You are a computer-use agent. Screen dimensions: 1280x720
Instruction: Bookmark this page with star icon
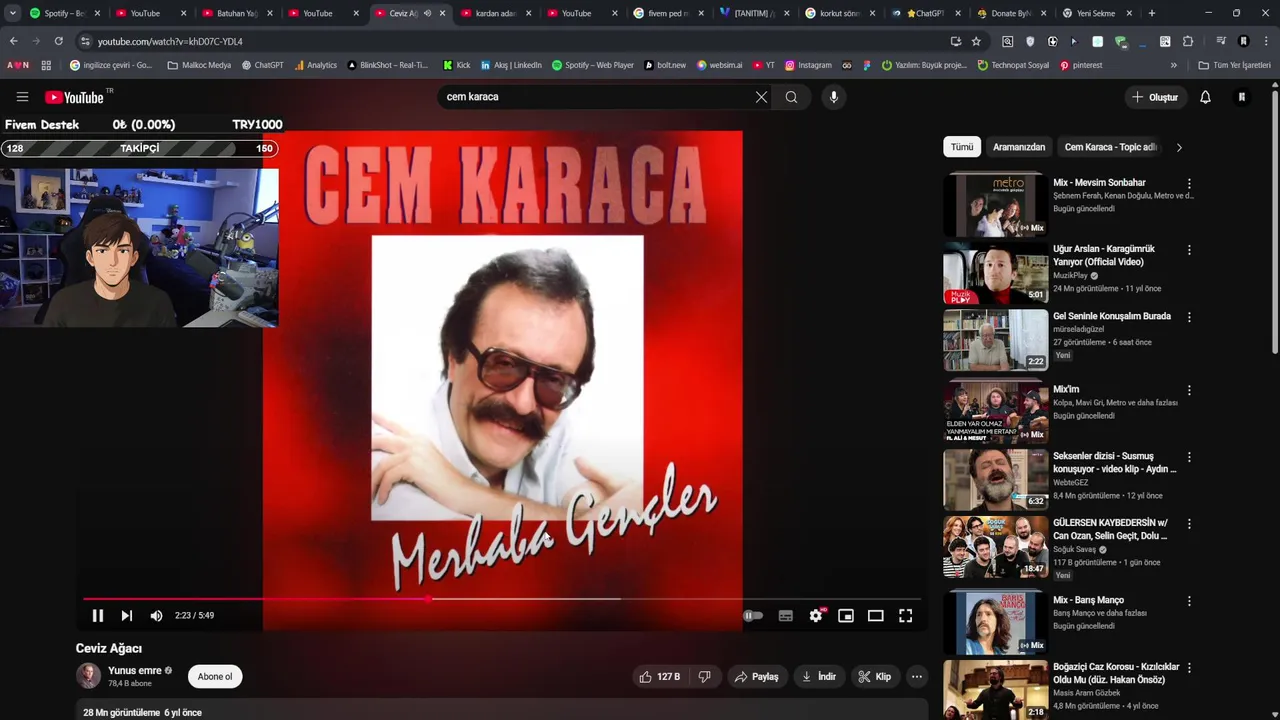click(x=976, y=41)
